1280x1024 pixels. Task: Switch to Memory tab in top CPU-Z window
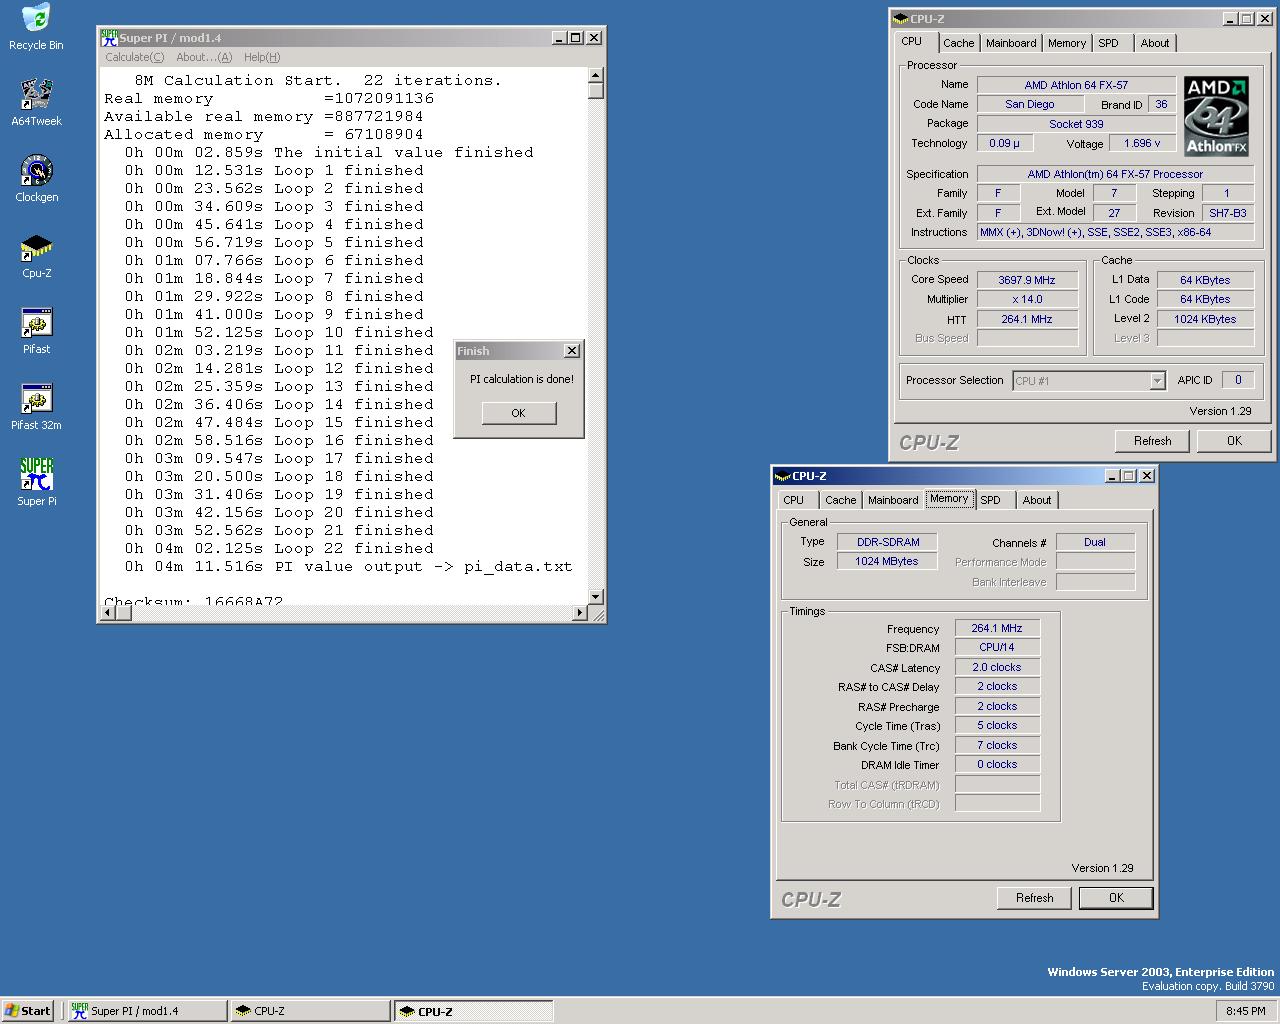1067,43
